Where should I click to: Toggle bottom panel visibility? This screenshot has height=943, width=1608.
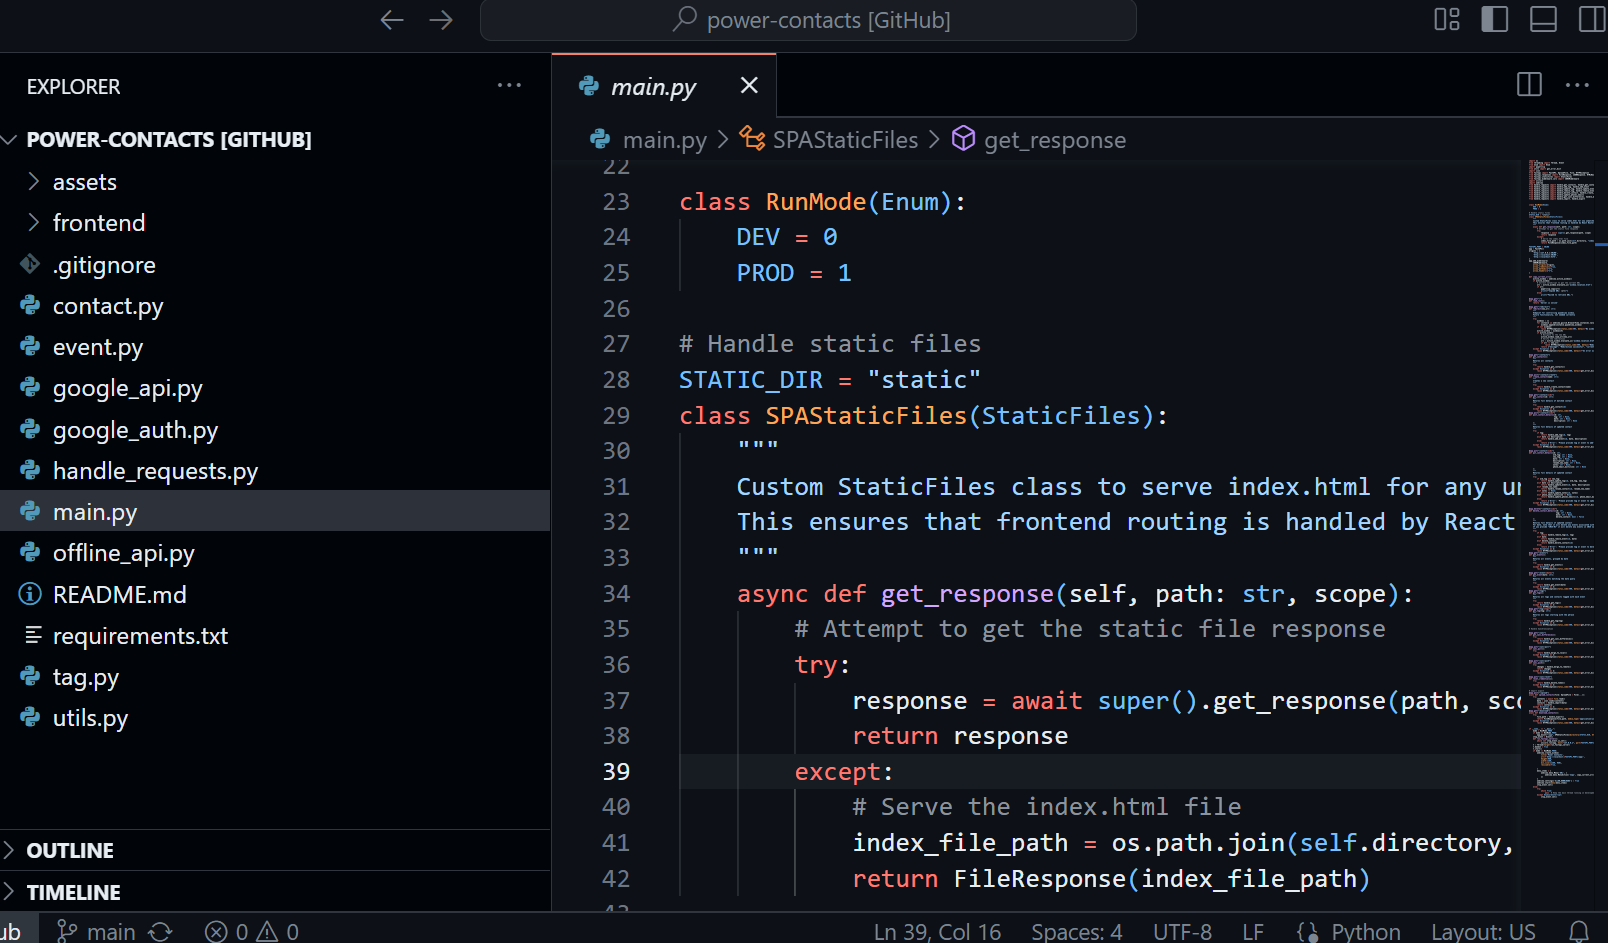click(x=1543, y=19)
